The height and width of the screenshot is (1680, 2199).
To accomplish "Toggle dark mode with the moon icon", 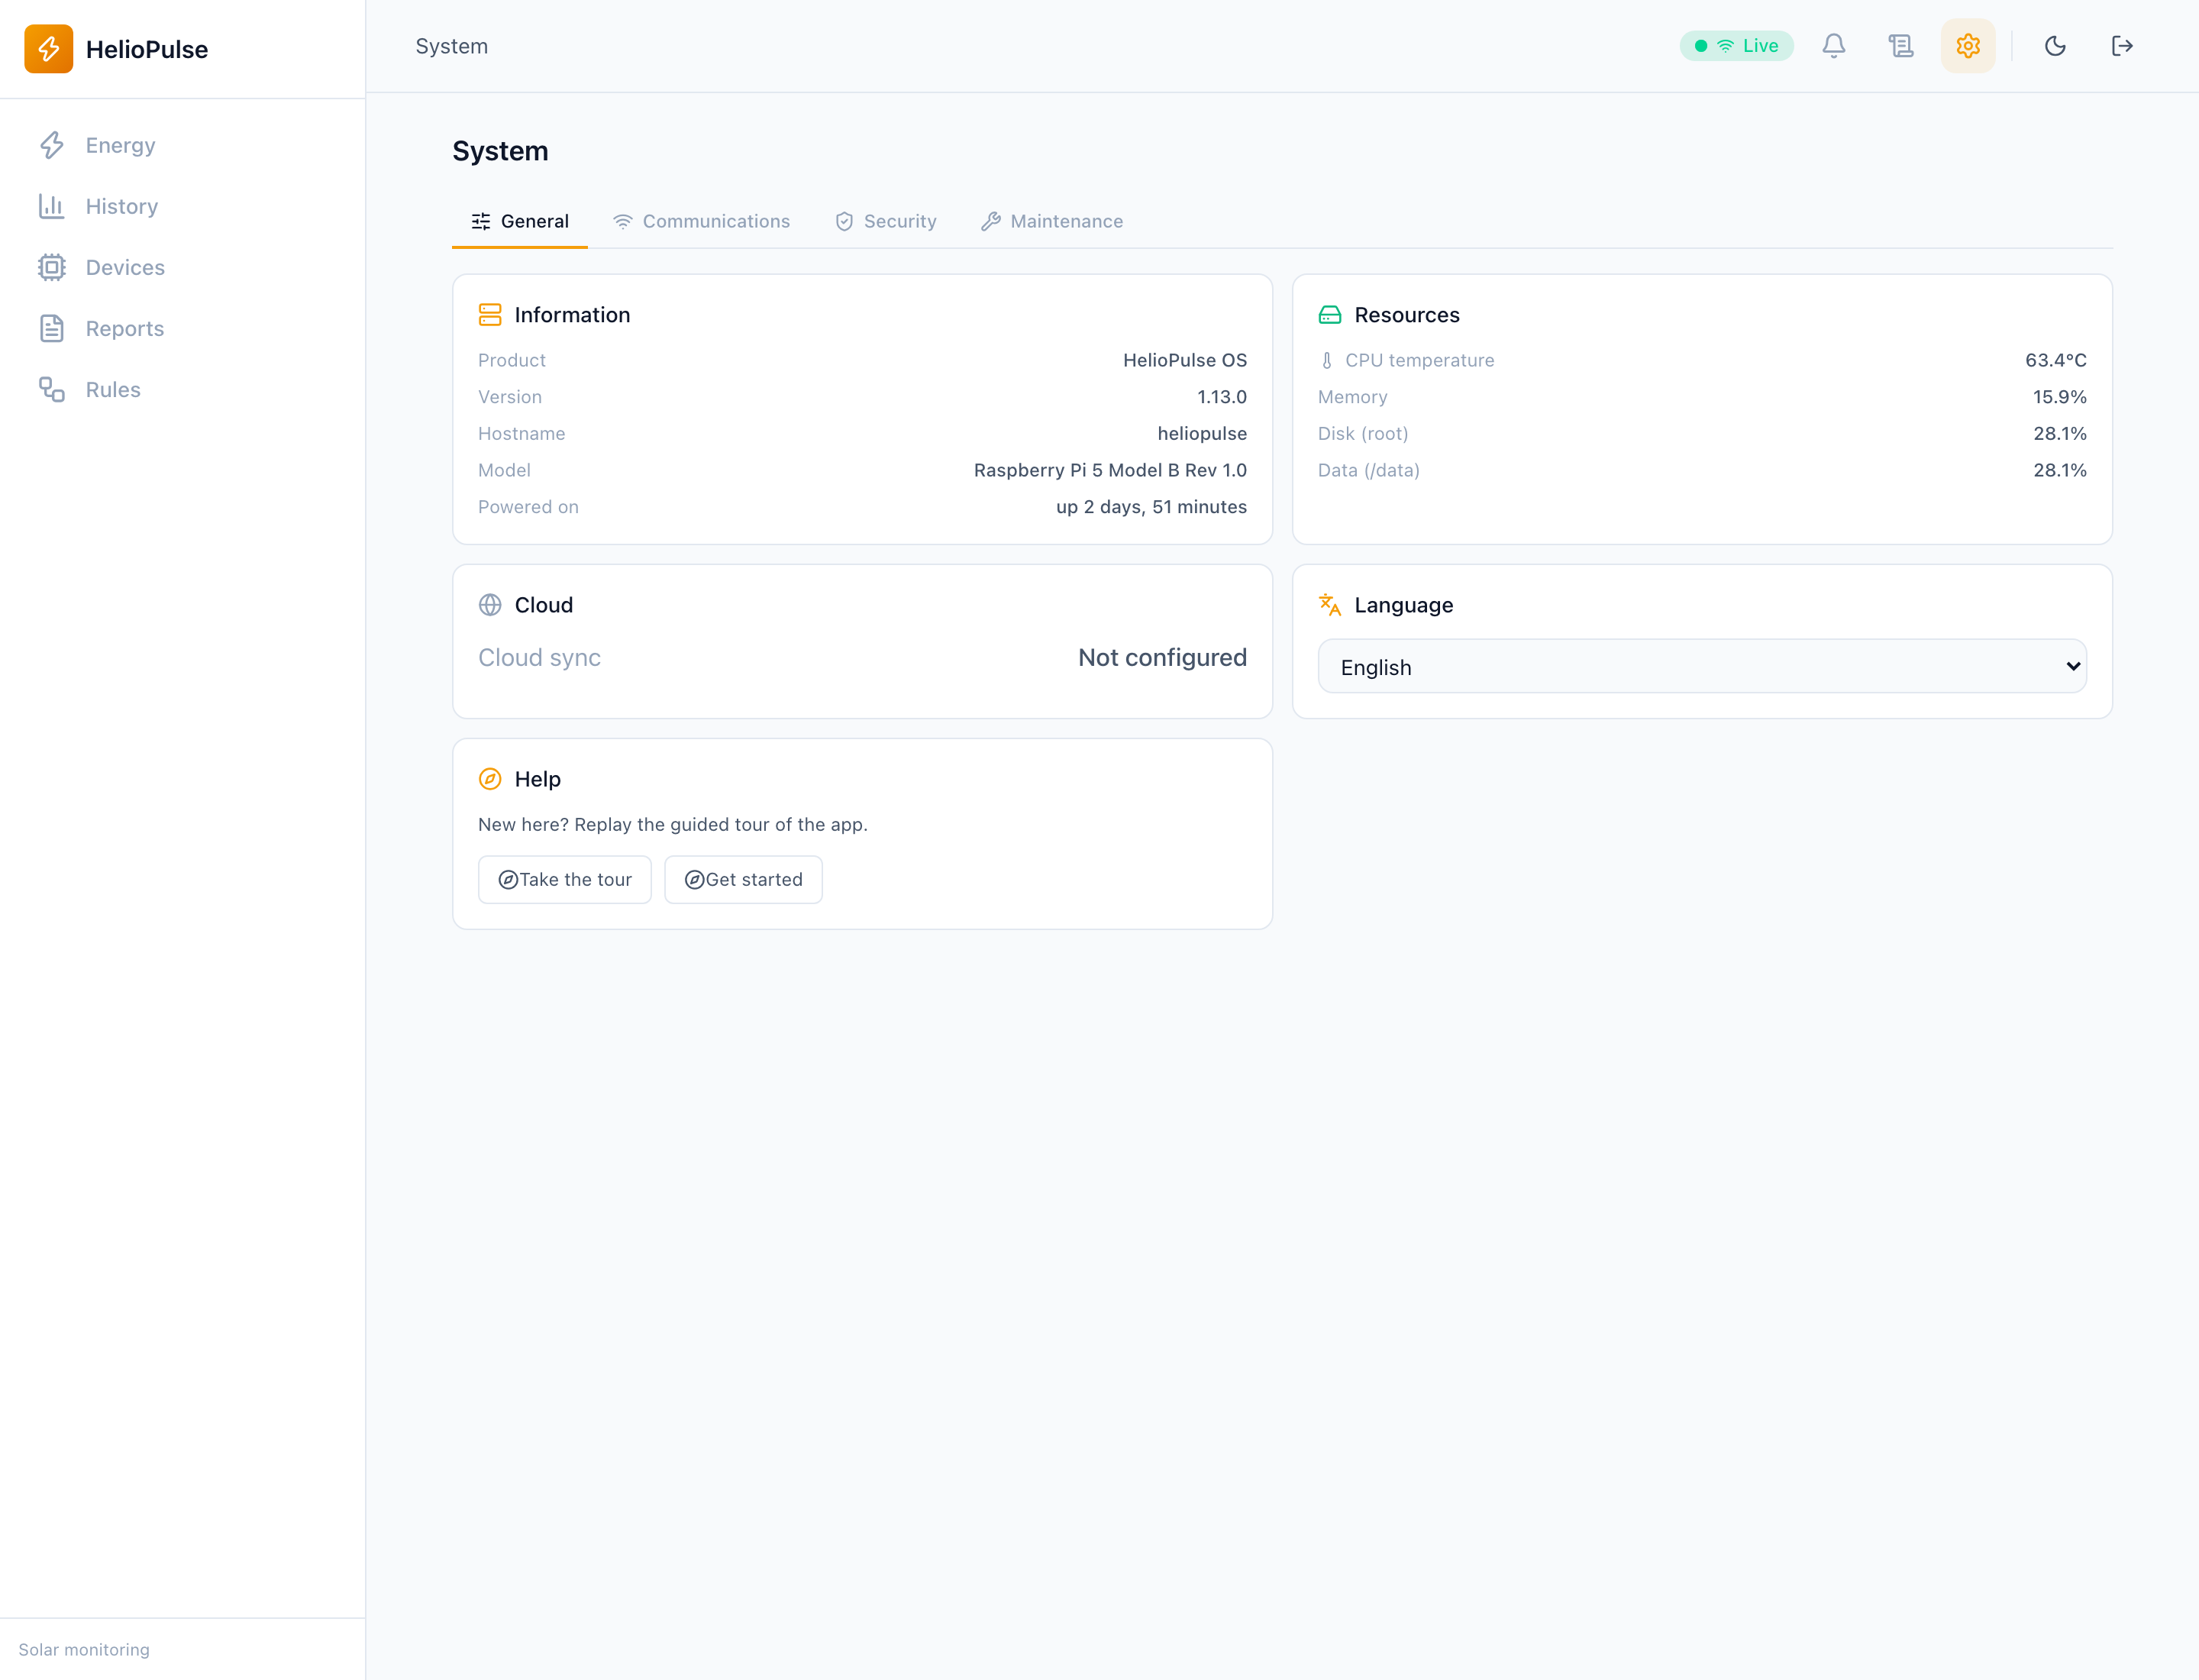I will [x=2055, y=46].
